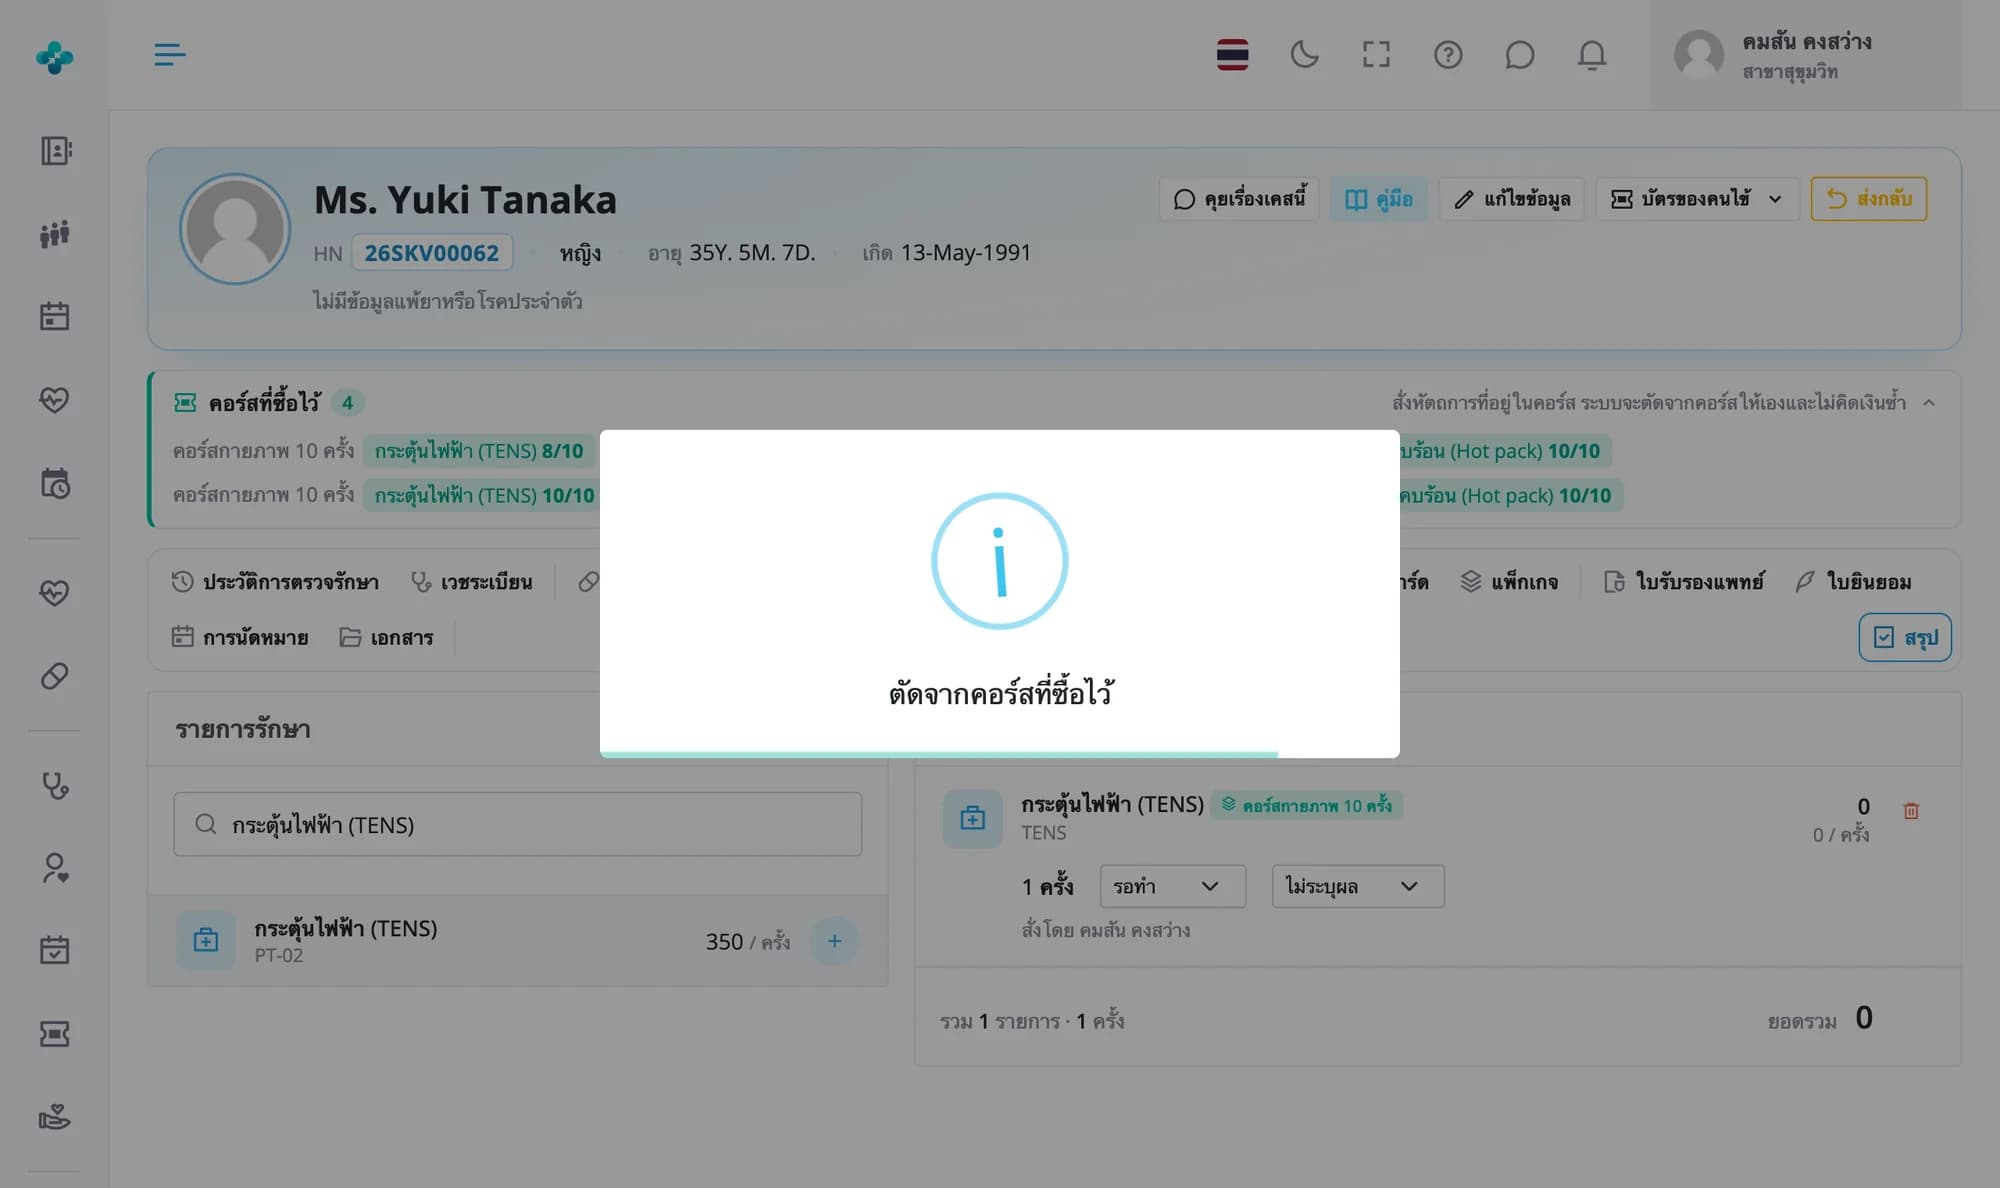The width and height of the screenshot is (2000, 1188).
Task: Open the contacts book sidebar icon
Action: click(55, 151)
